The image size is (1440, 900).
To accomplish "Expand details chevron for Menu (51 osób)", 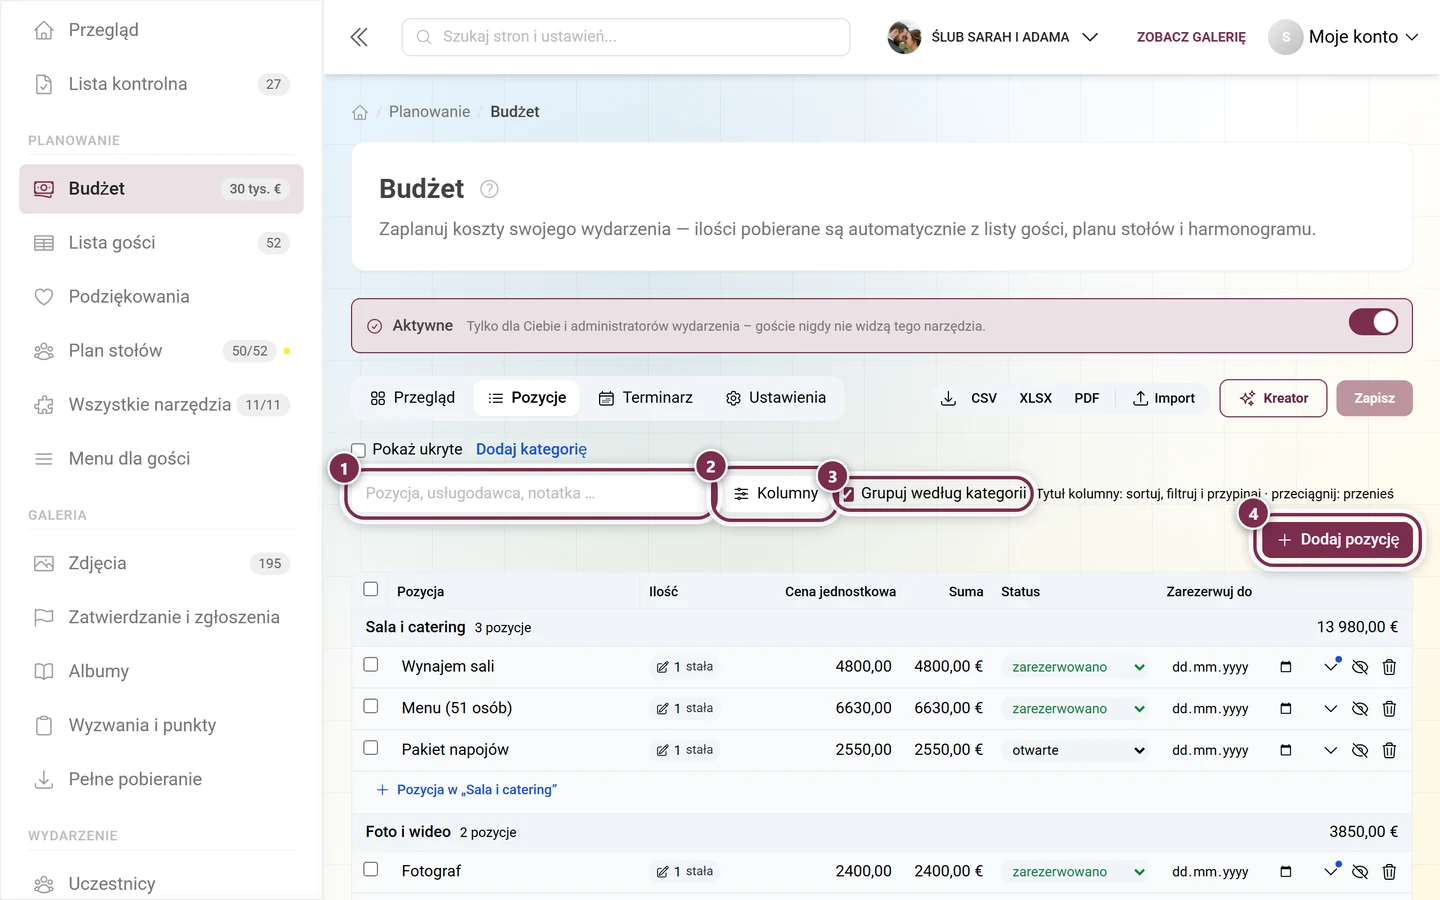I will (x=1330, y=709).
